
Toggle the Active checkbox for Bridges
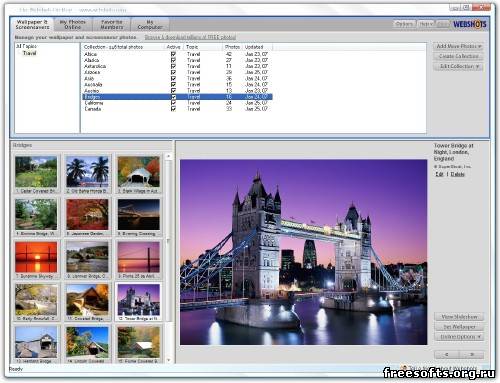point(173,97)
